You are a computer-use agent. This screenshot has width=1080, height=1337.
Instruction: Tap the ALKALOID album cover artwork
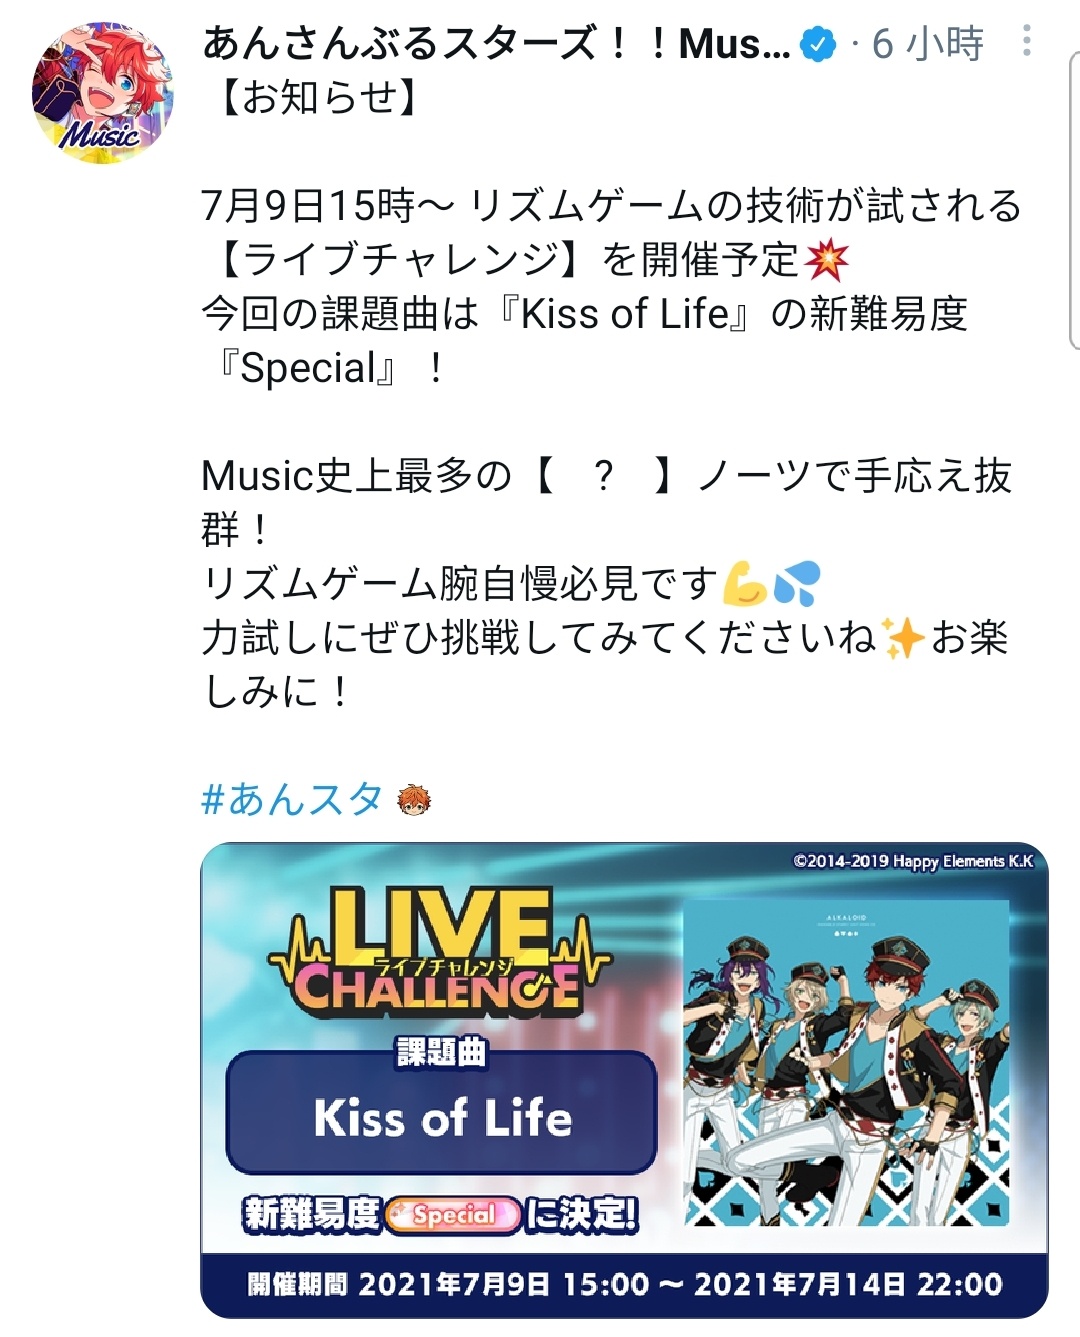(846, 1062)
